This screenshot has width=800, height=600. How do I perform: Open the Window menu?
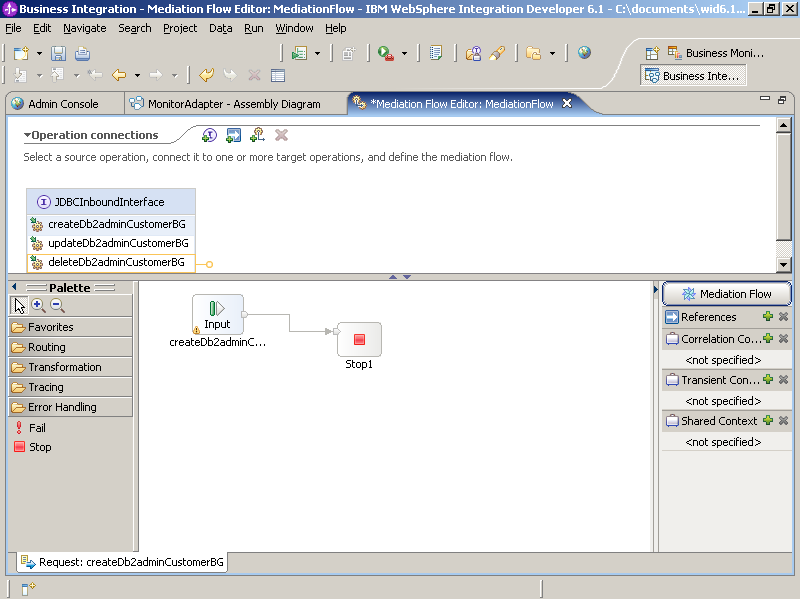coord(294,29)
